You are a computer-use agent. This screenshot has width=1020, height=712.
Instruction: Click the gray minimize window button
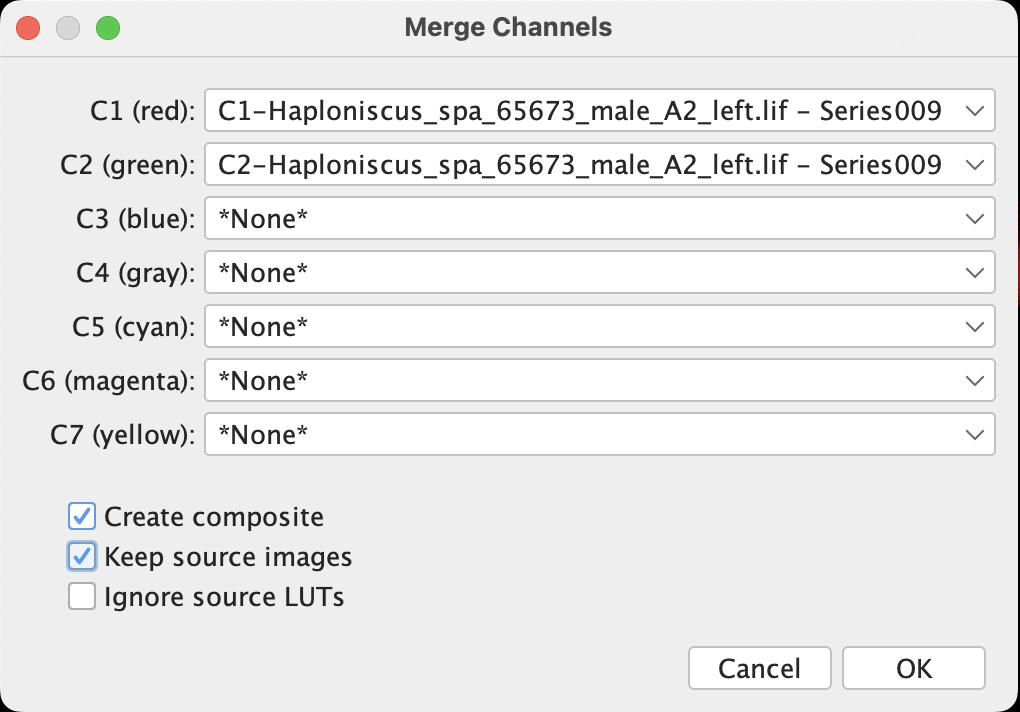[68, 28]
